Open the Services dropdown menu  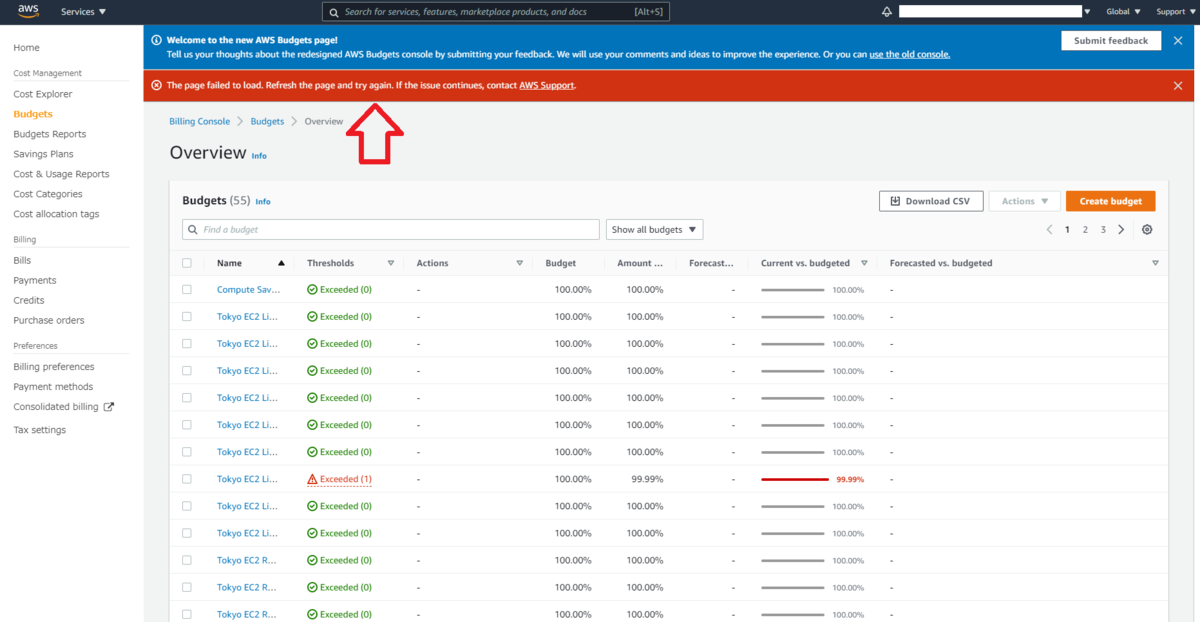[x=83, y=12]
